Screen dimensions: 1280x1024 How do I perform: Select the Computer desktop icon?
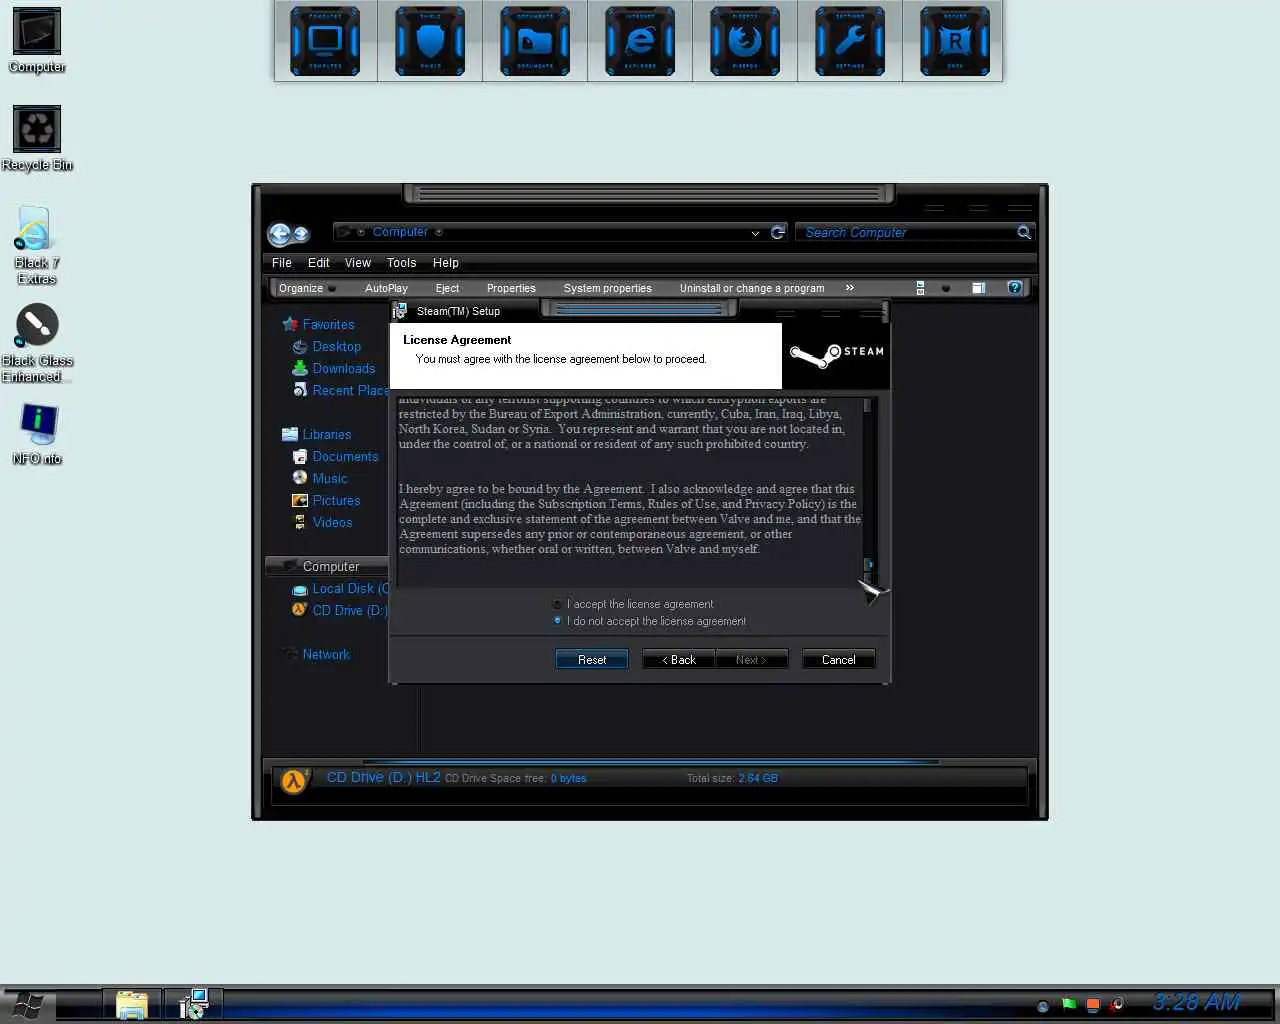(x=37, y=40)
